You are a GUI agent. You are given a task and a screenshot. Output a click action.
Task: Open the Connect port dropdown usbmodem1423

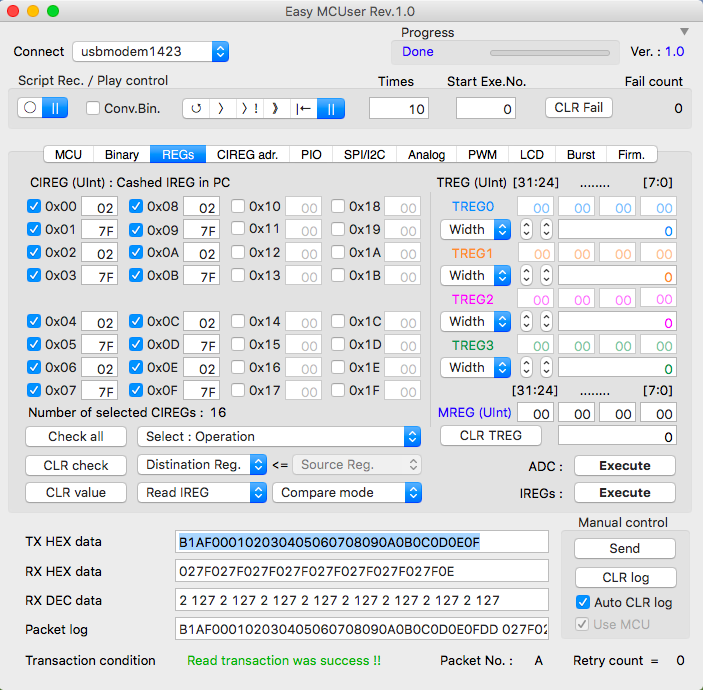(x=151, y=52)
